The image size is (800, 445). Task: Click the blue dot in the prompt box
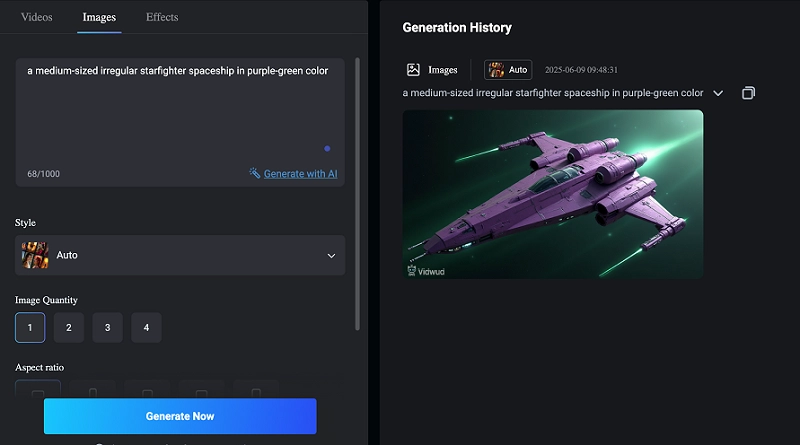[x=327, y=149]
